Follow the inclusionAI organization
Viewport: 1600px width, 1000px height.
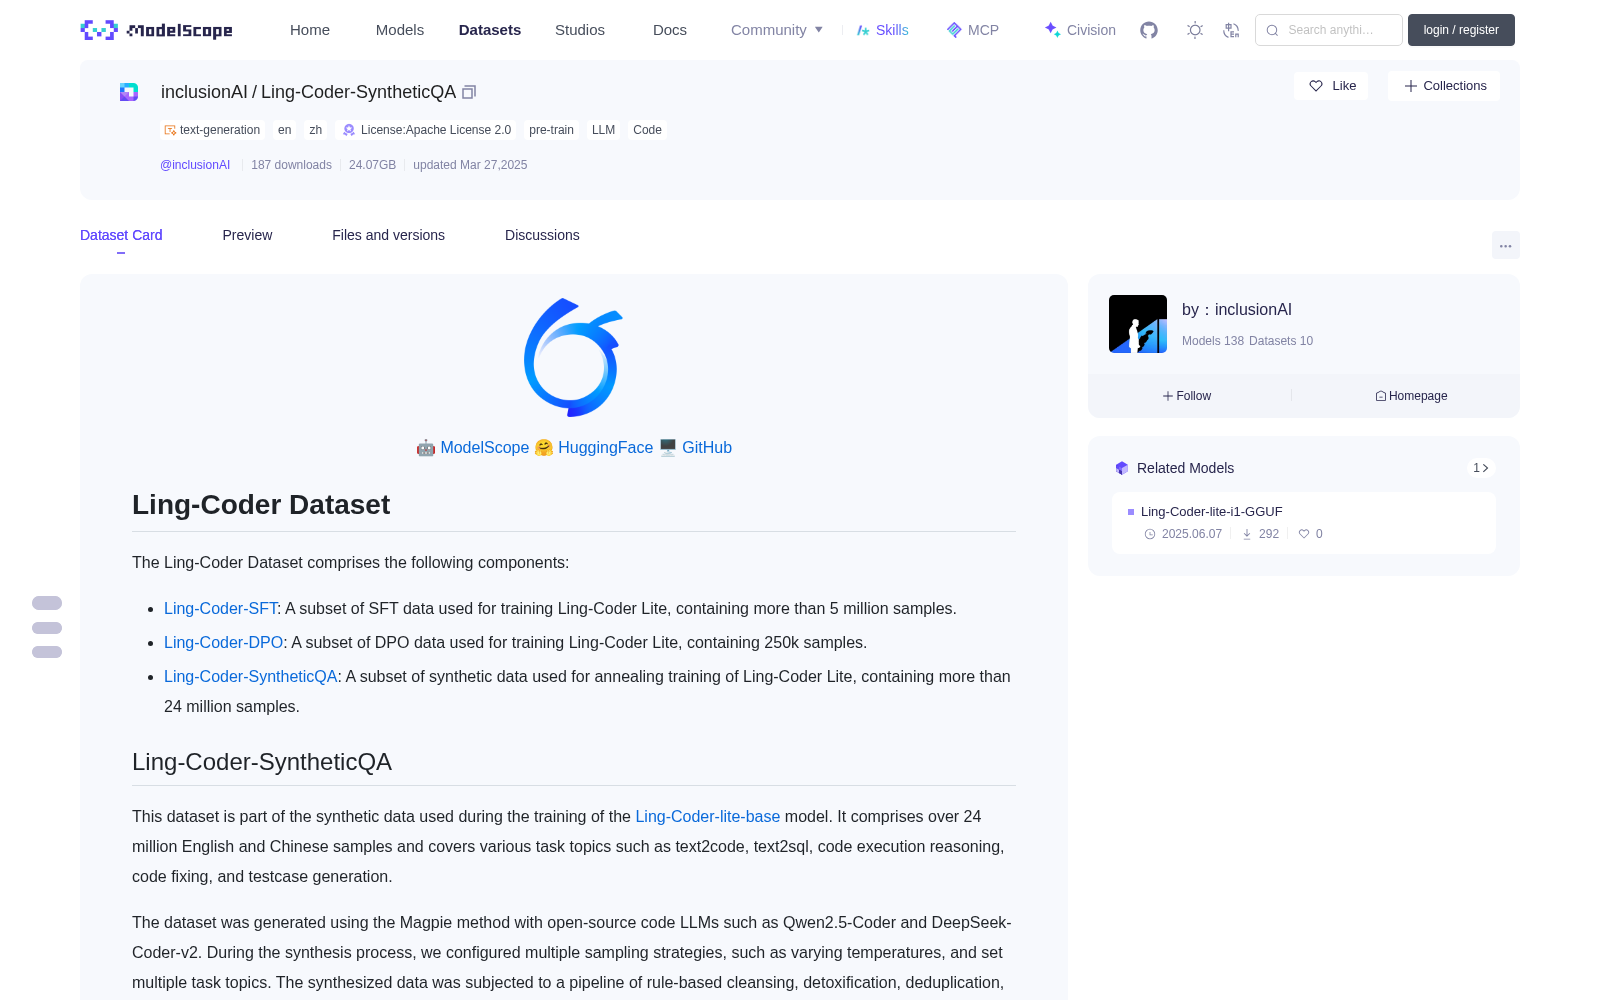[x=1187, y=396]
